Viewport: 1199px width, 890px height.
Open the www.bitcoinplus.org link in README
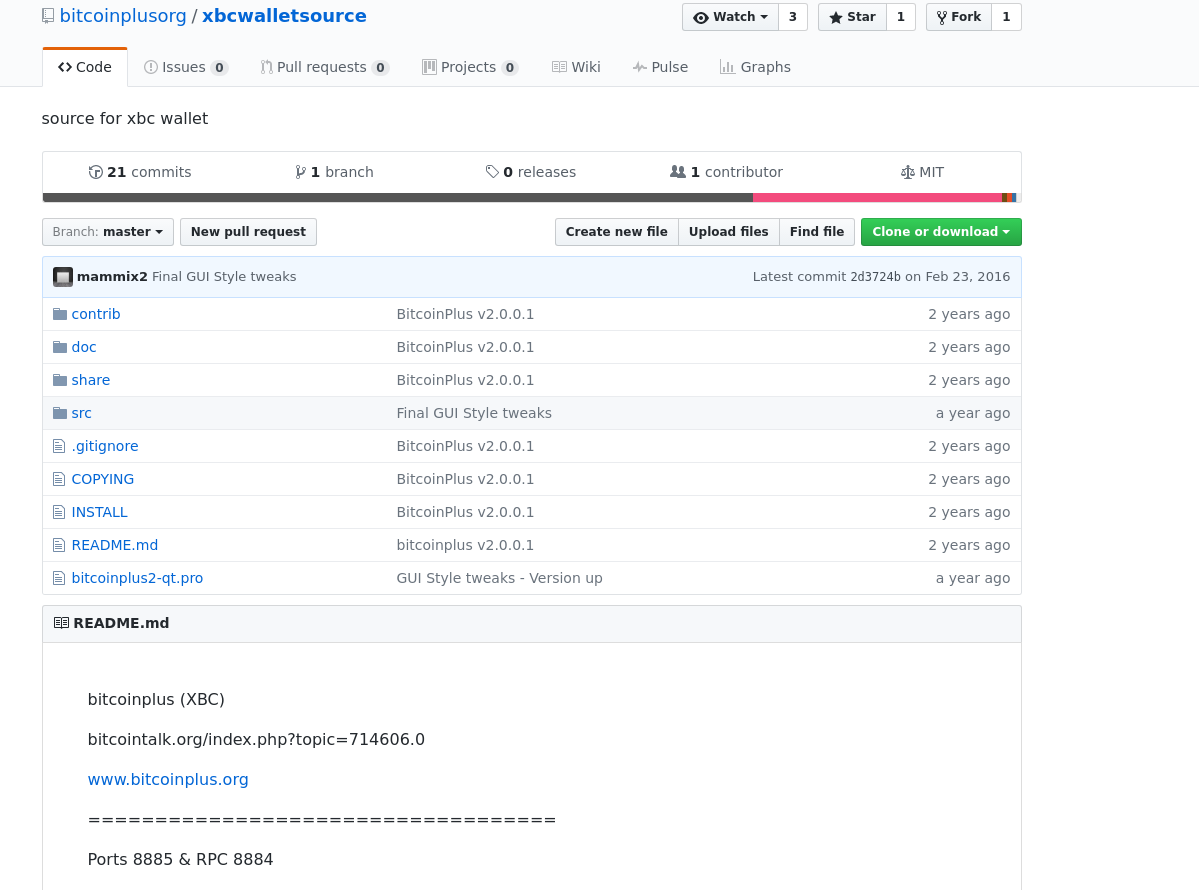click(168, 780)
